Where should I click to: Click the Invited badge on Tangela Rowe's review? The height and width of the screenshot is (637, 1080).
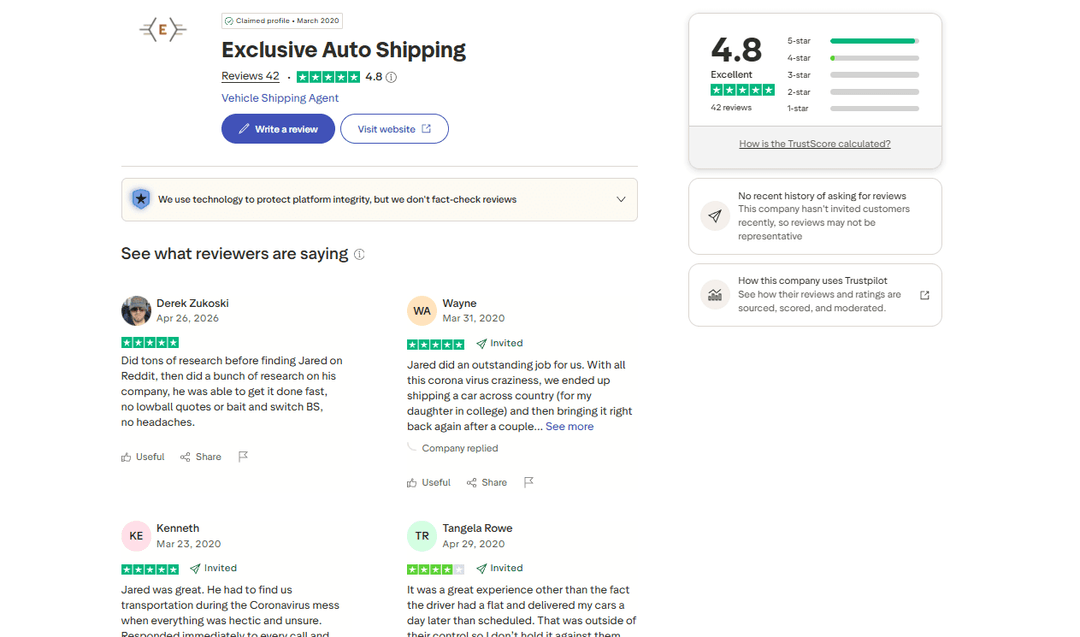pyautogui.click(x=499, y=568)
